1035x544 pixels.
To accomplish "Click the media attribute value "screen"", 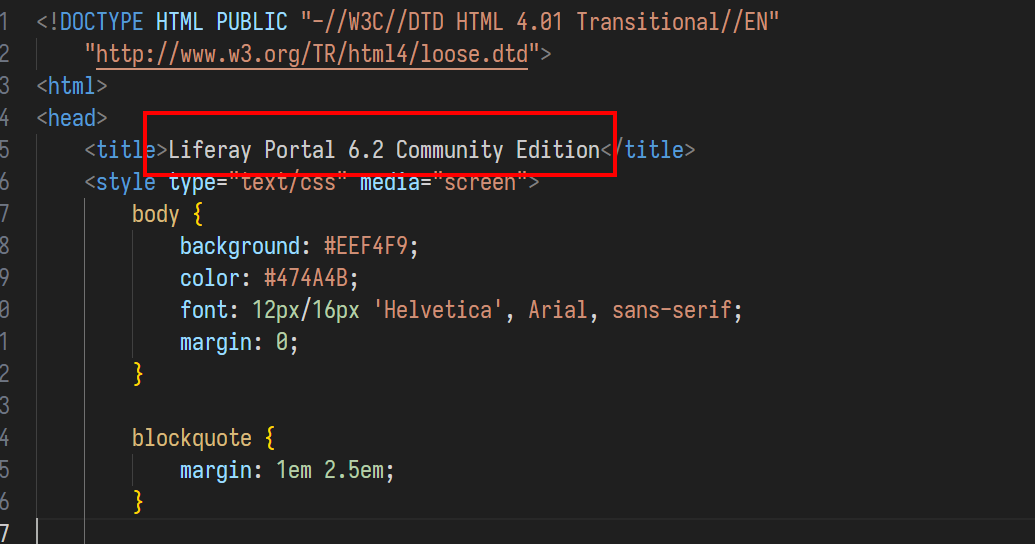I will pos(480,182).
